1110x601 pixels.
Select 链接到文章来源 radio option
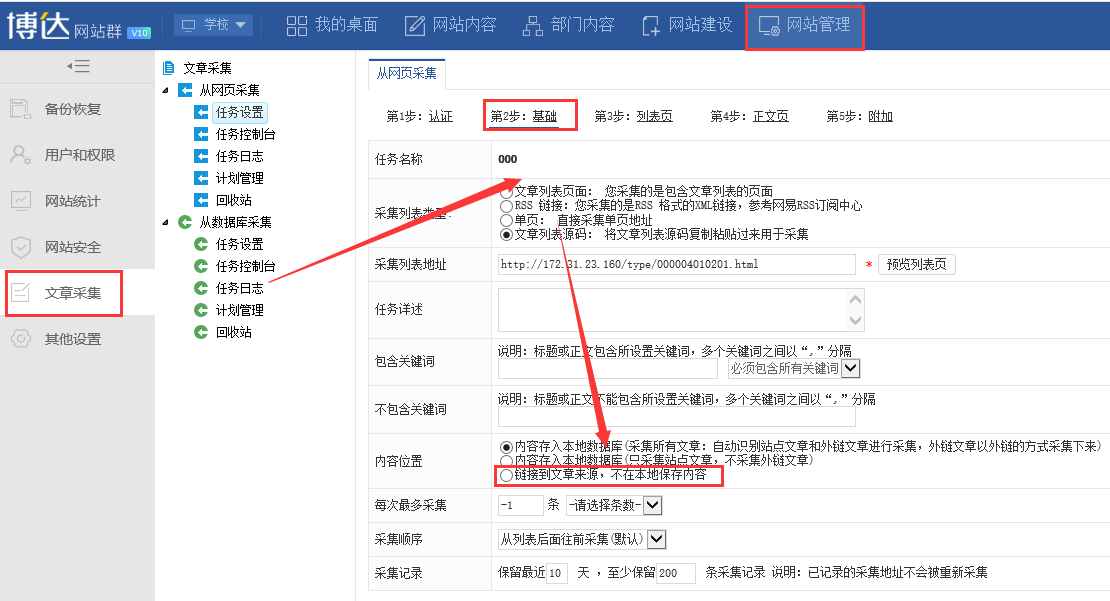coord(506,475)
